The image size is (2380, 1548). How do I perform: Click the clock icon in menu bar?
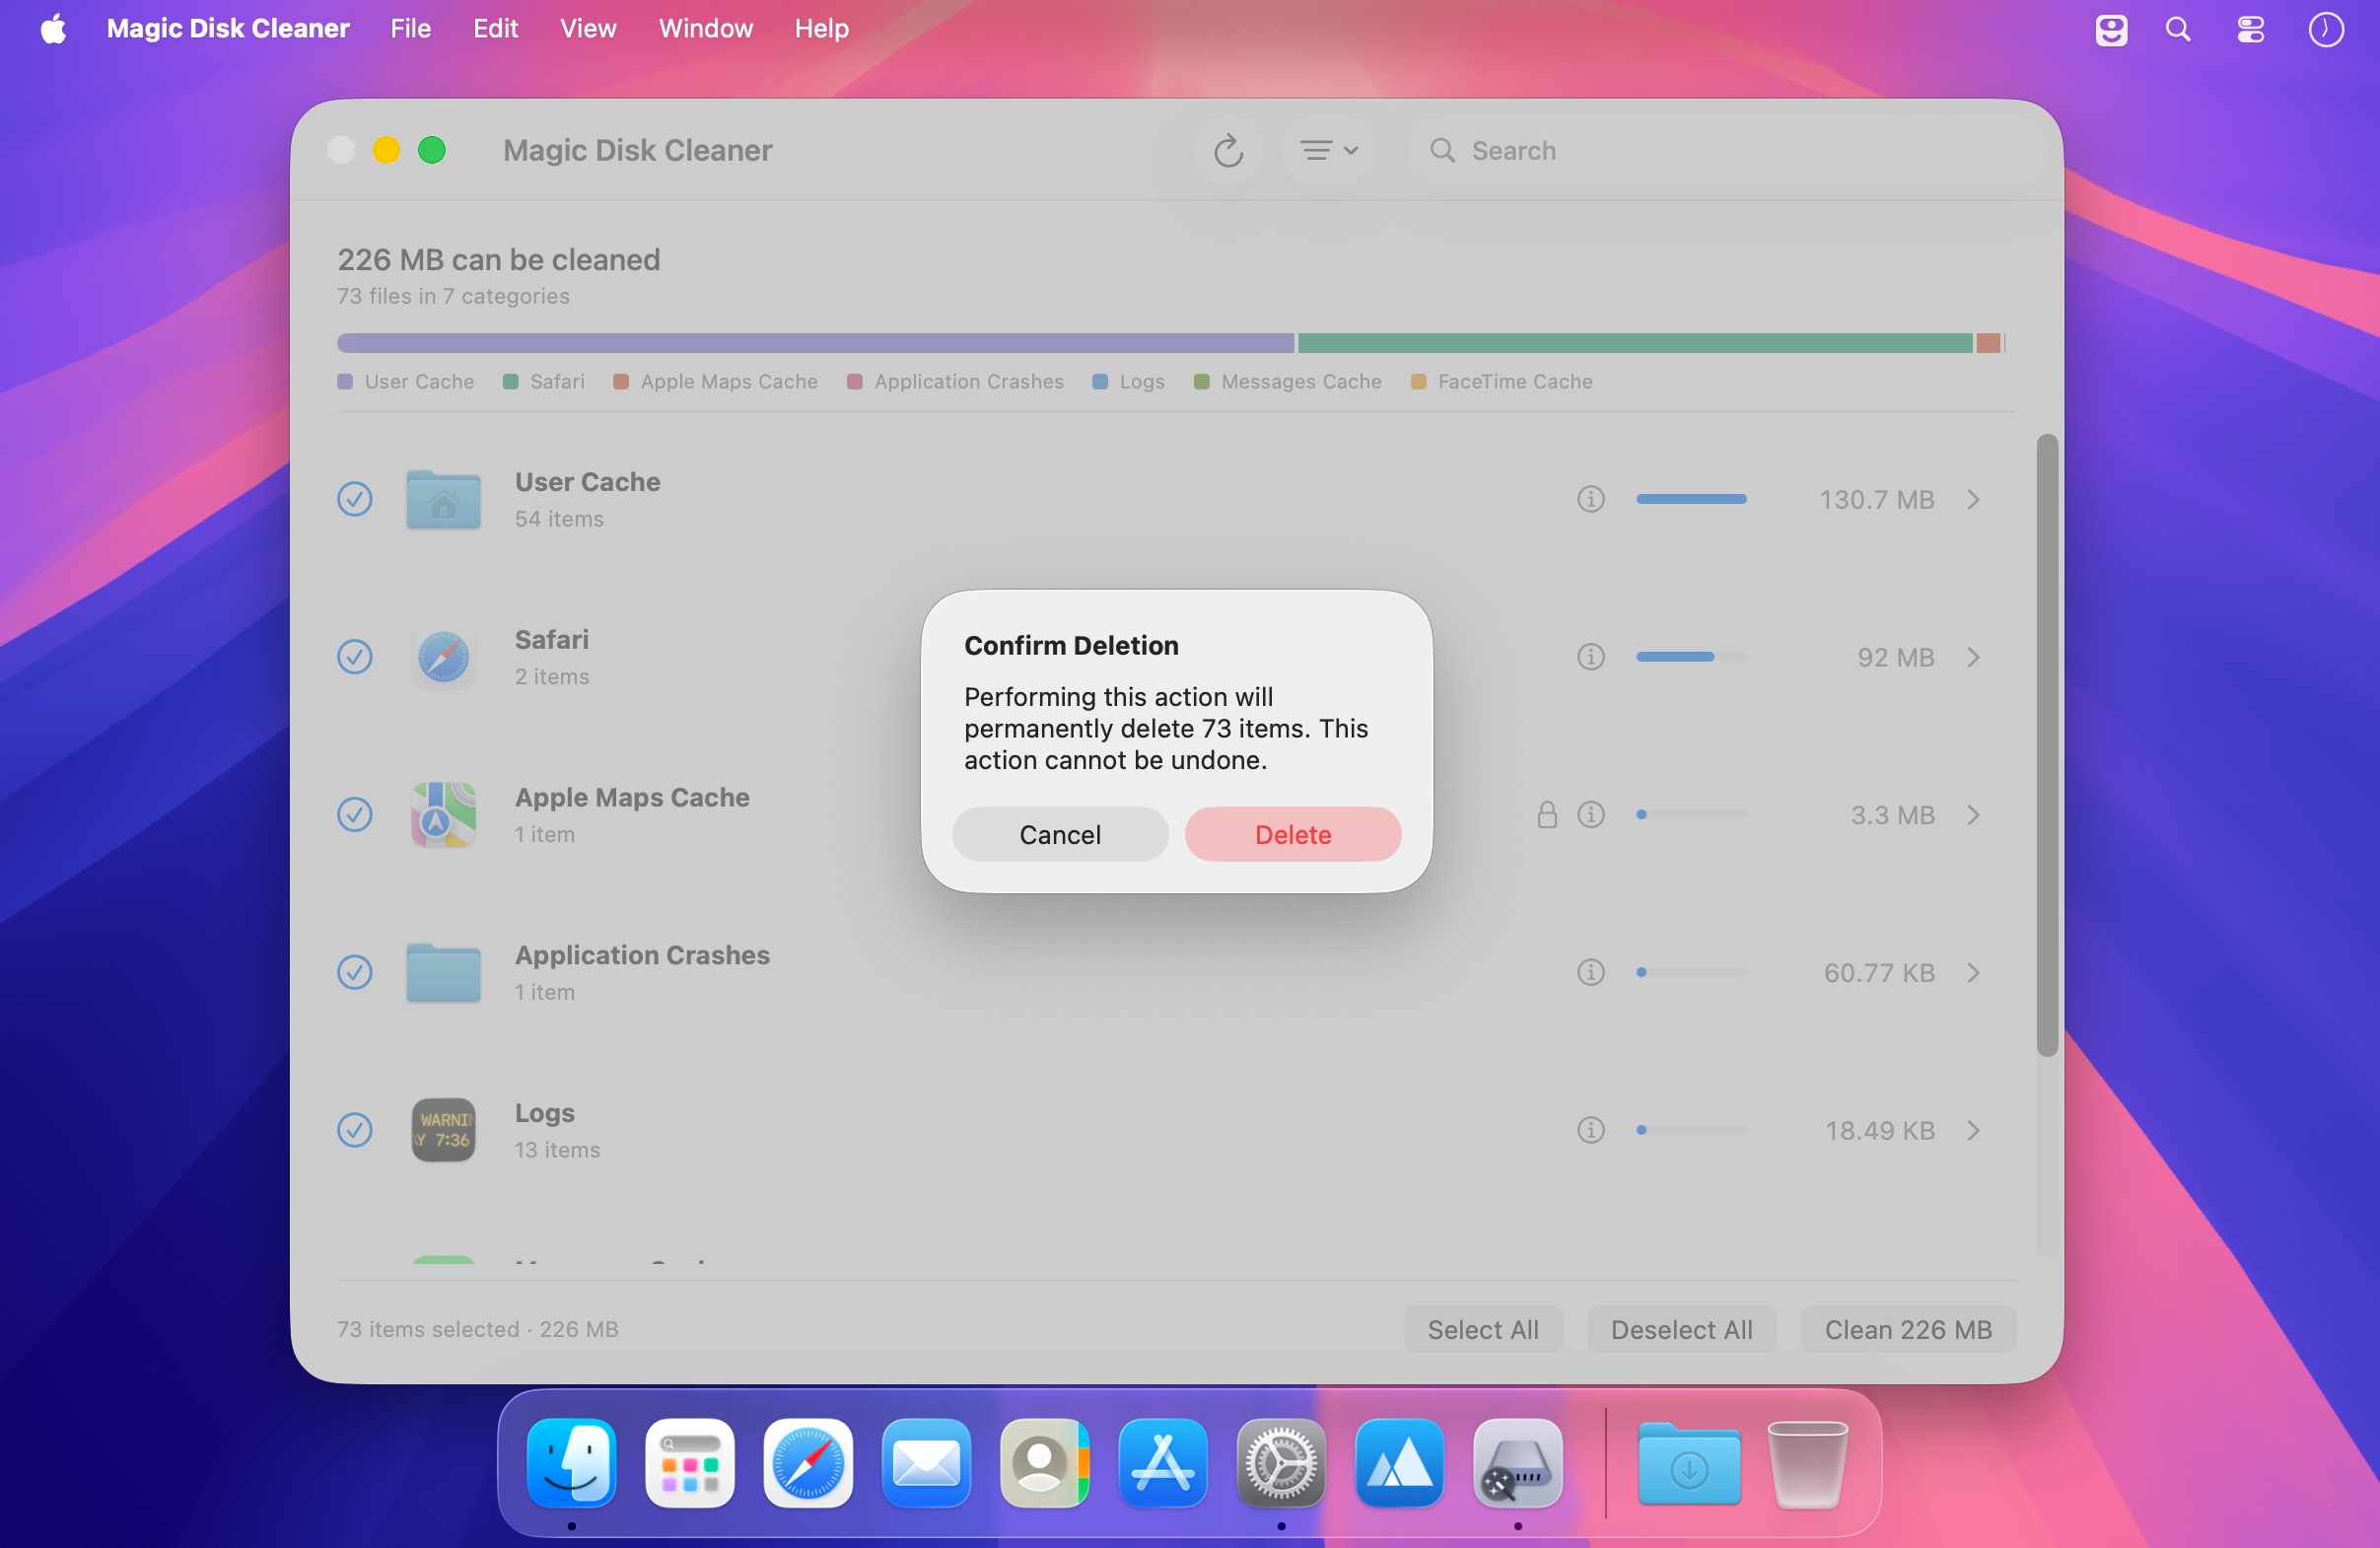[2325, 29]
